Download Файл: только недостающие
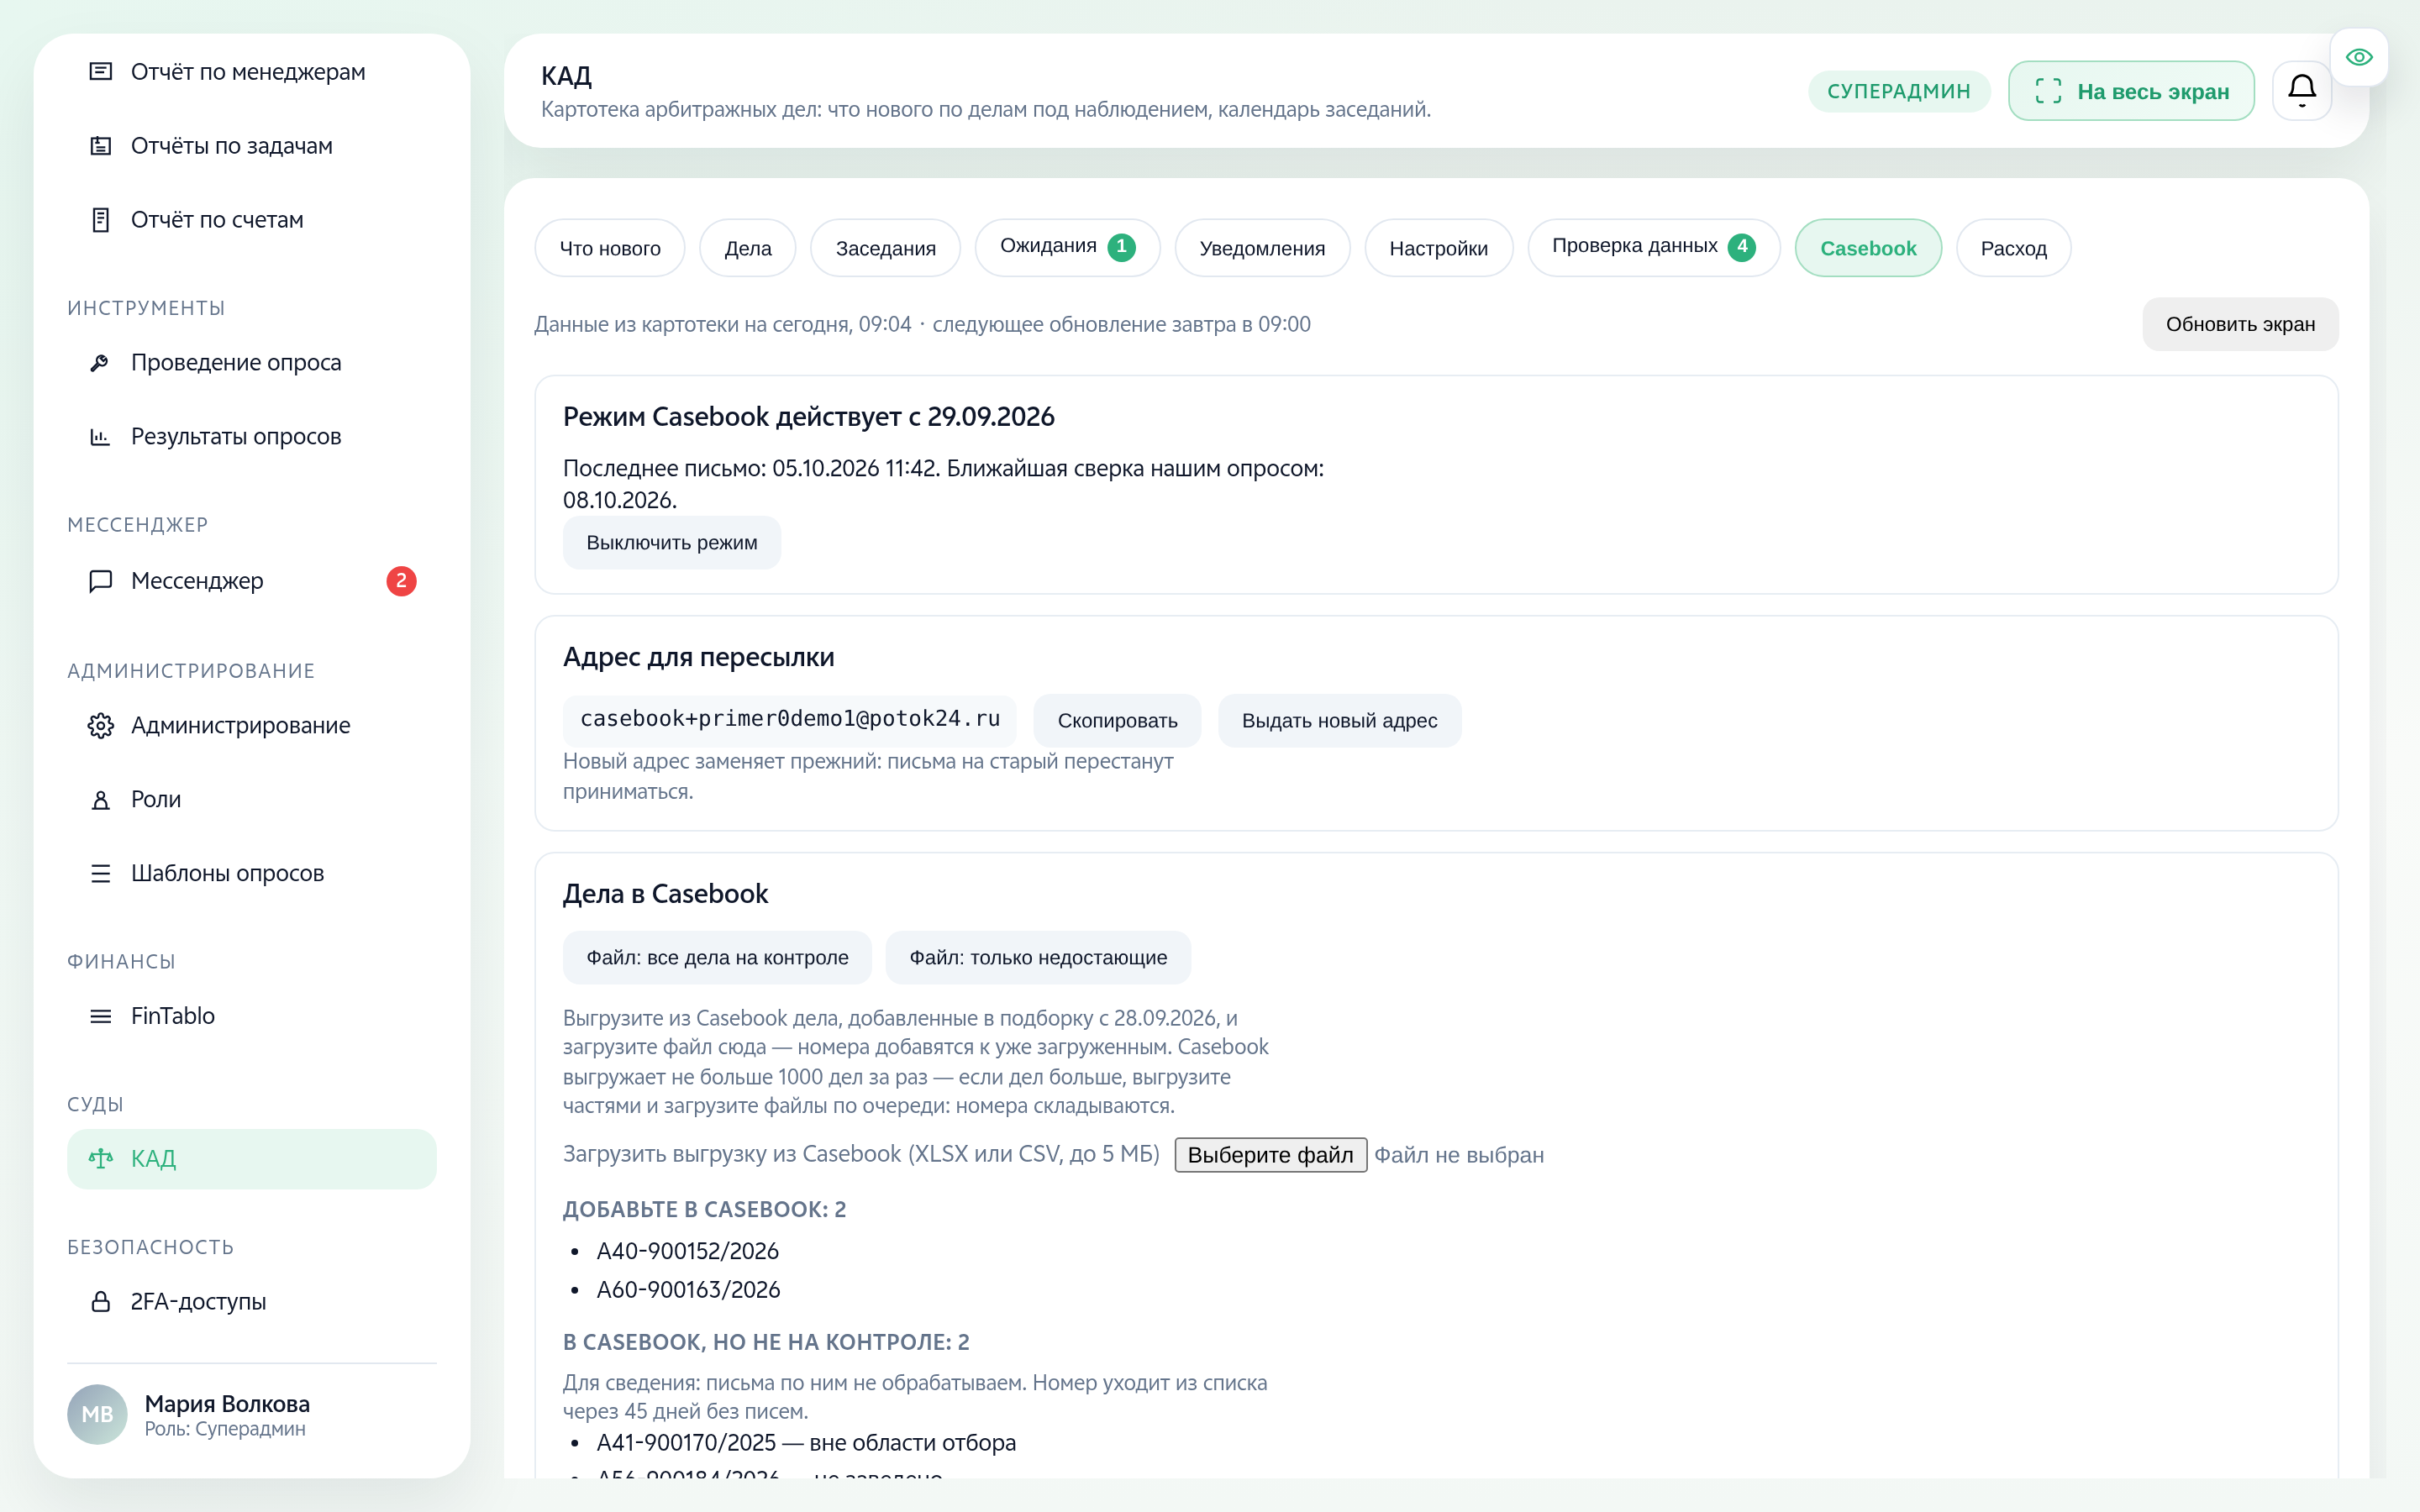The width and height of the screenshot is (2420, 1512). (x=1038, y=957)
